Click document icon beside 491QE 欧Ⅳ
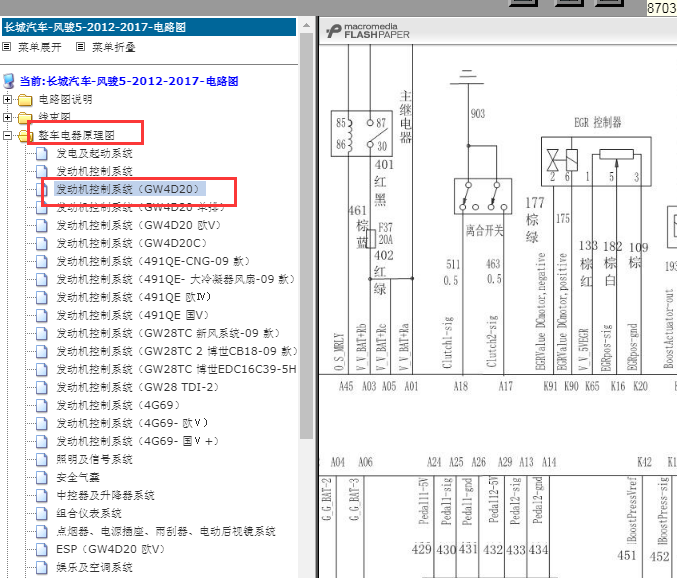The image size is (677, 578). coord(41,297)
